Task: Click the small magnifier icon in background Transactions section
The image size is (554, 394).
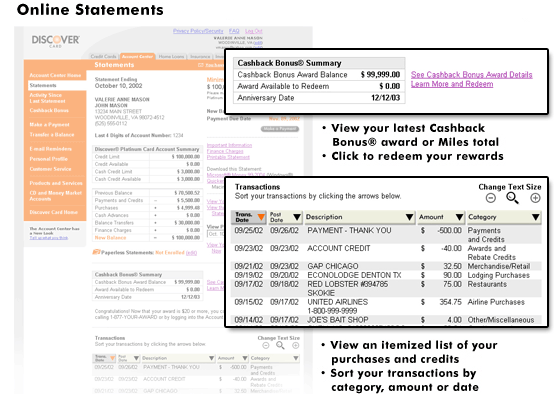Action: tap(280, 346)
